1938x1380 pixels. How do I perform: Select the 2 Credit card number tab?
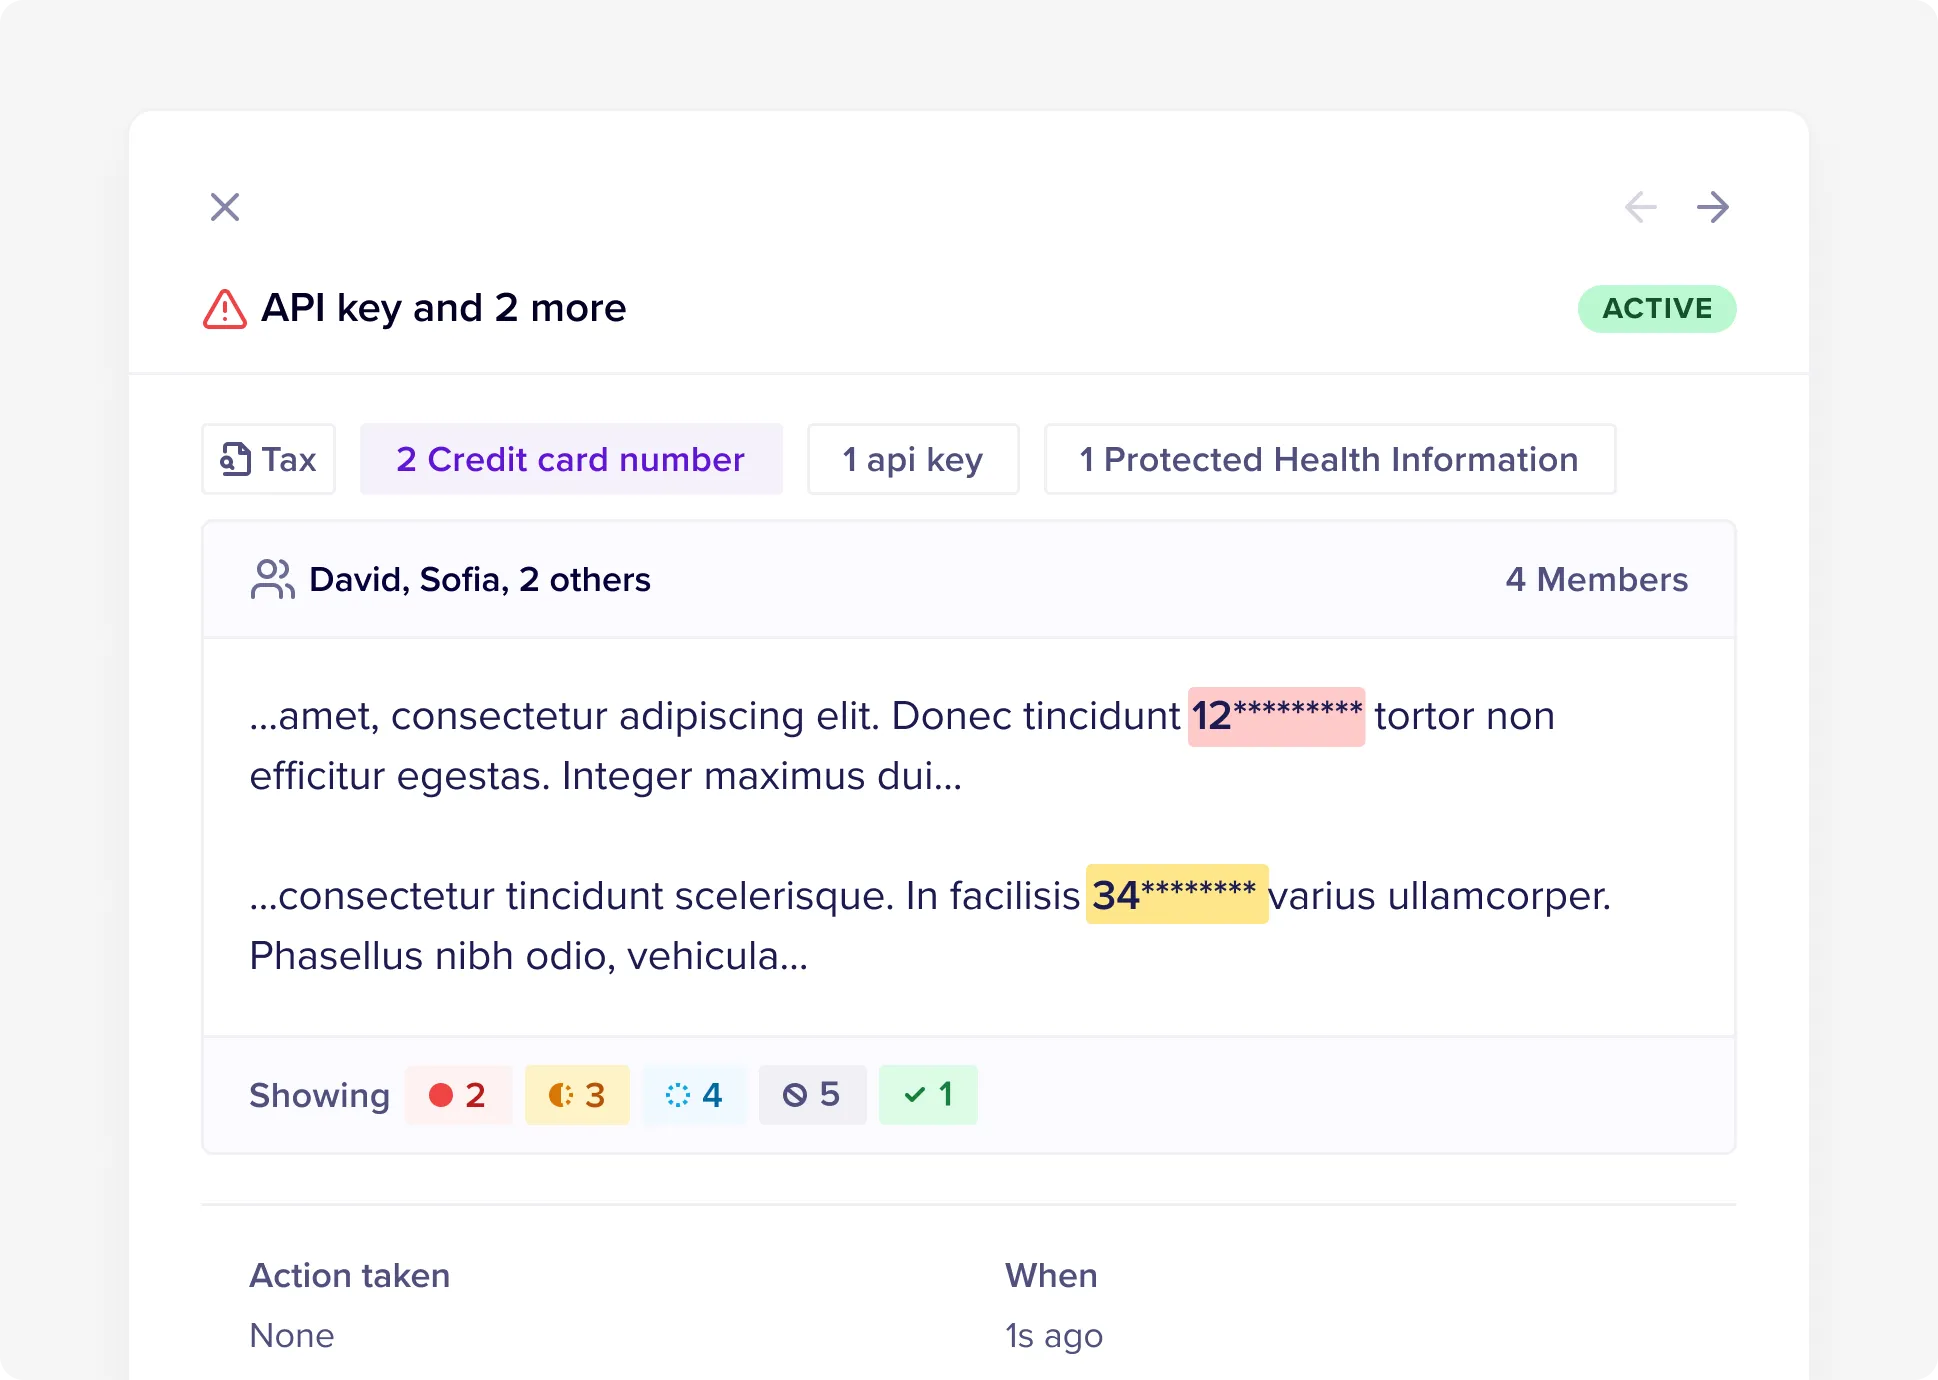click(x=571, y=459)
